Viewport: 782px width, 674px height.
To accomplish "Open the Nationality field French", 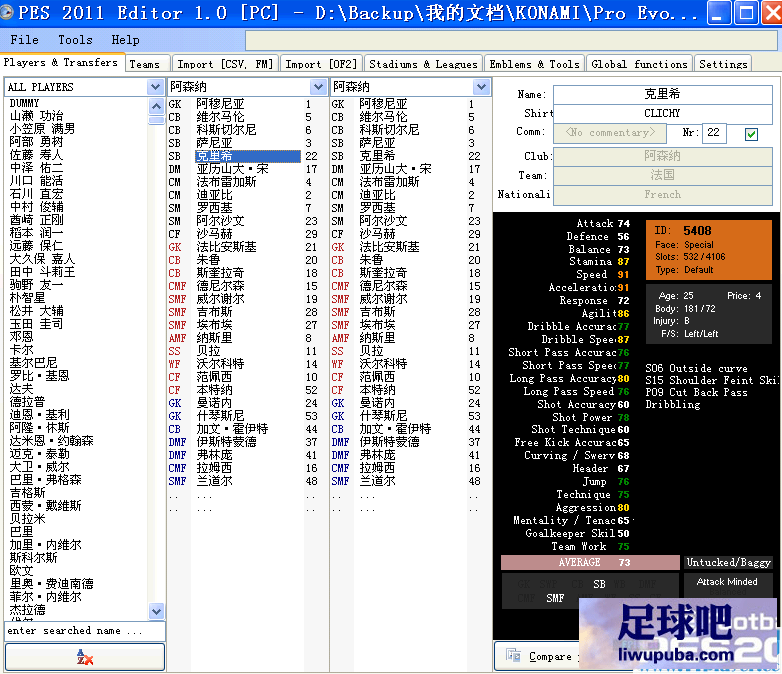I will point(662,195).
